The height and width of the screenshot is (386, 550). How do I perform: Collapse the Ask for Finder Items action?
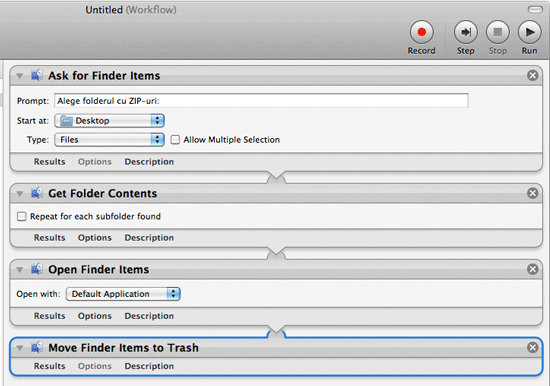(20, 76)
